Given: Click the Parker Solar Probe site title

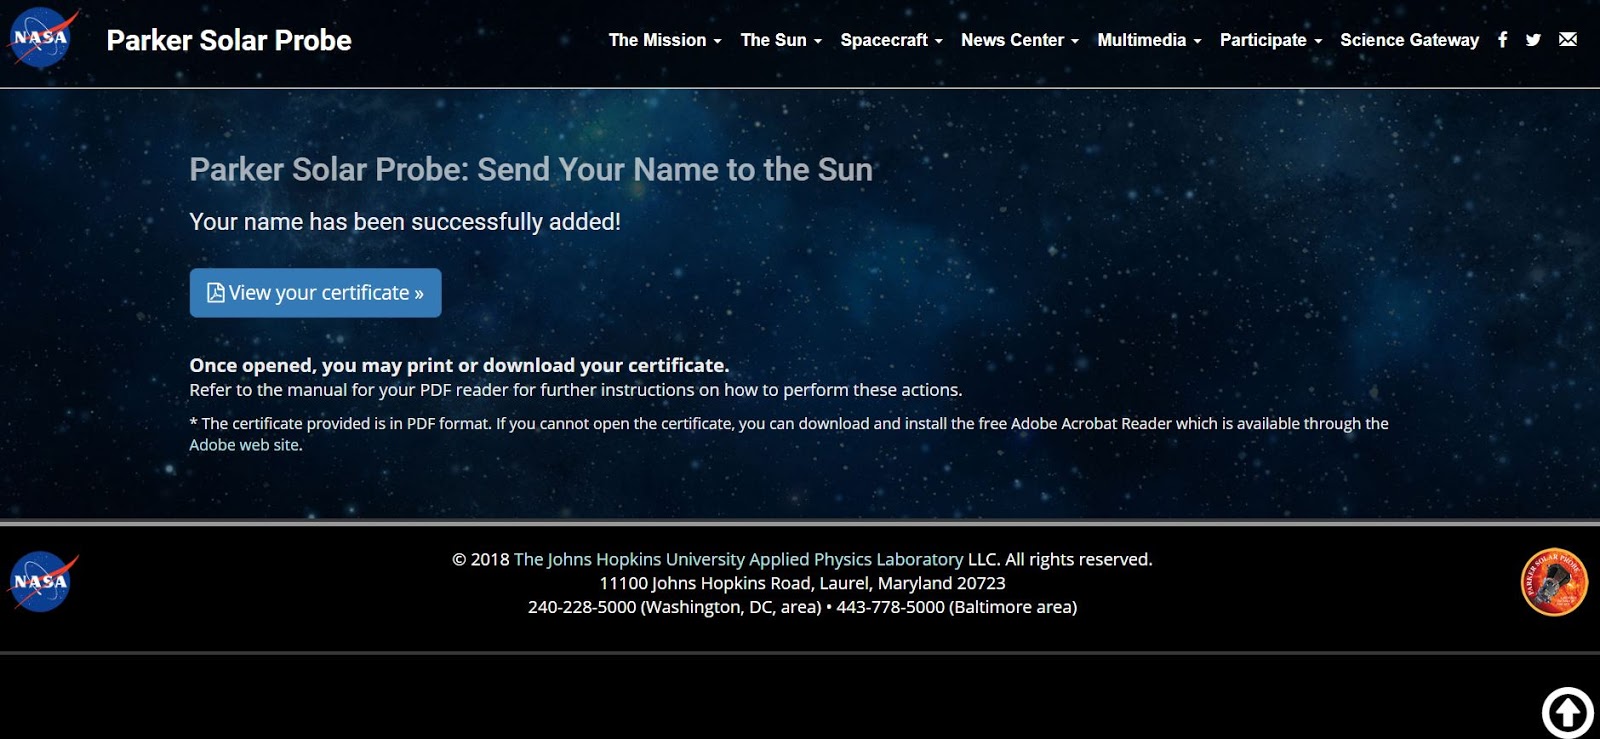Looking at the screenshot, I should tap(229, 40).
